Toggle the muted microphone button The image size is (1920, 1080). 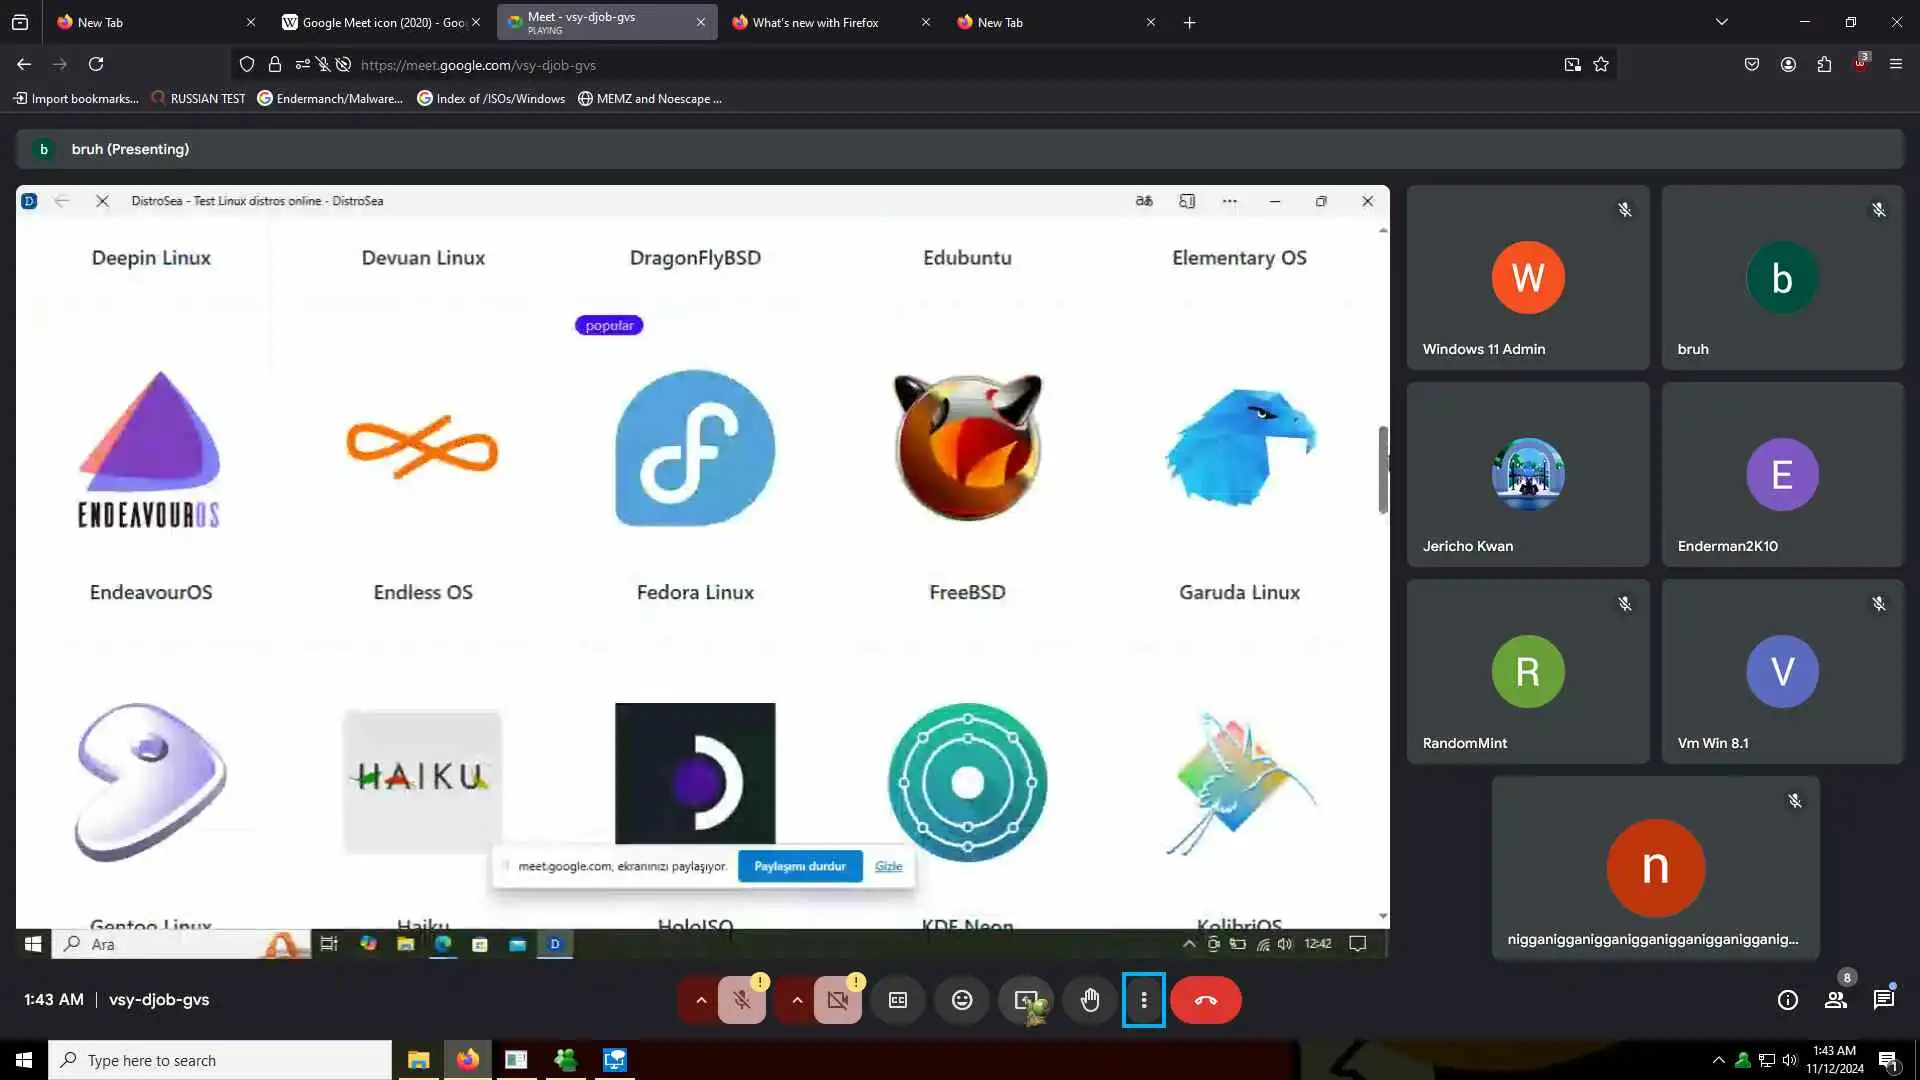(742, 1000)
